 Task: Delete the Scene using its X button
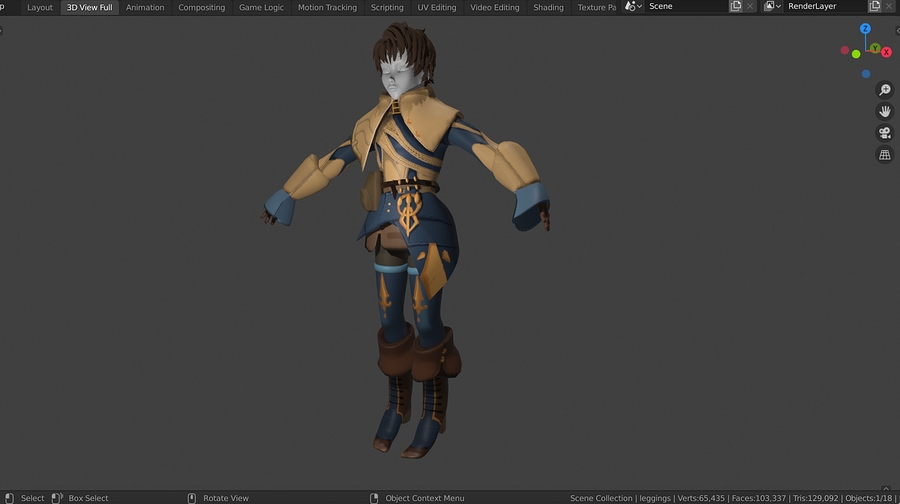click(751, 7)
